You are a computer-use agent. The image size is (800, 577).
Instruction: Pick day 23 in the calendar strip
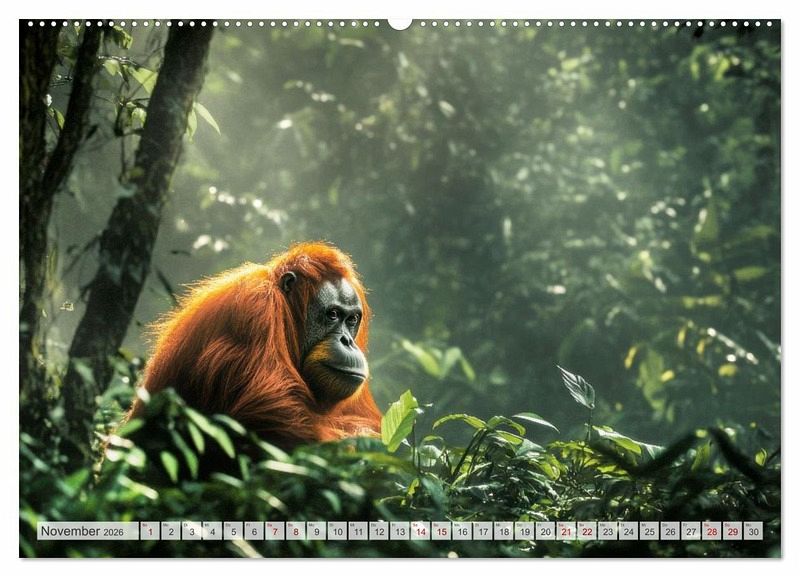tap(608, 531)
